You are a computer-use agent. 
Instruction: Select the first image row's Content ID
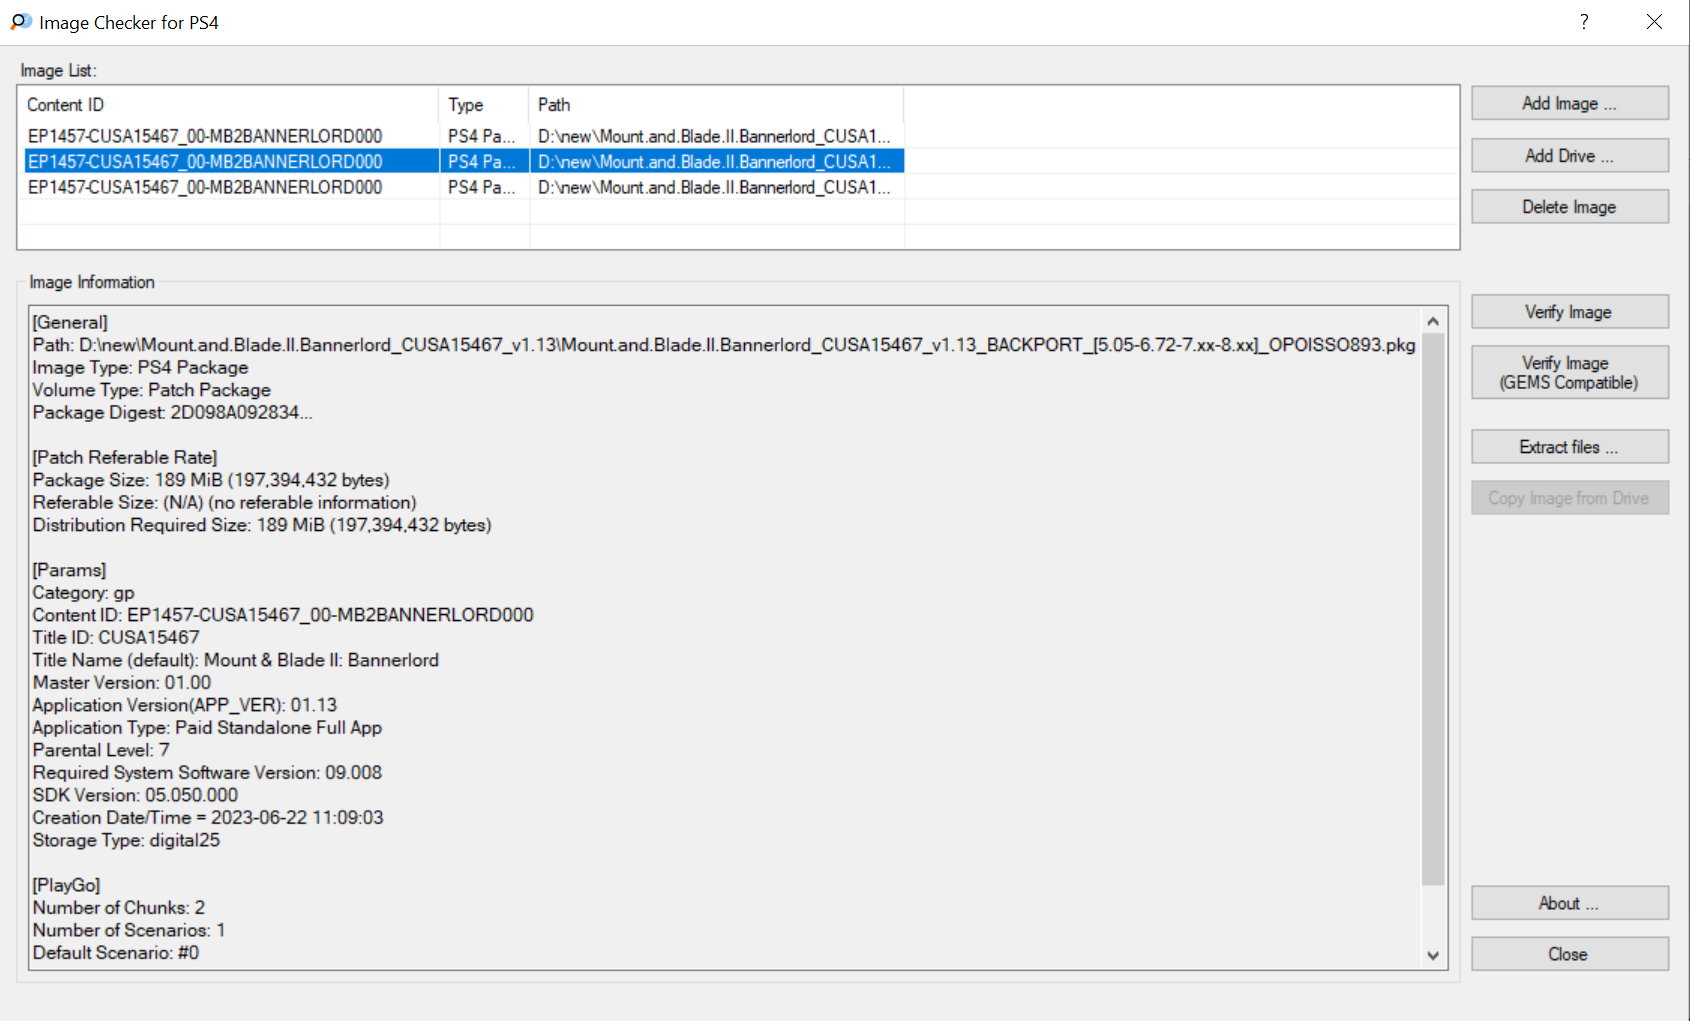[x=205, y=136]
